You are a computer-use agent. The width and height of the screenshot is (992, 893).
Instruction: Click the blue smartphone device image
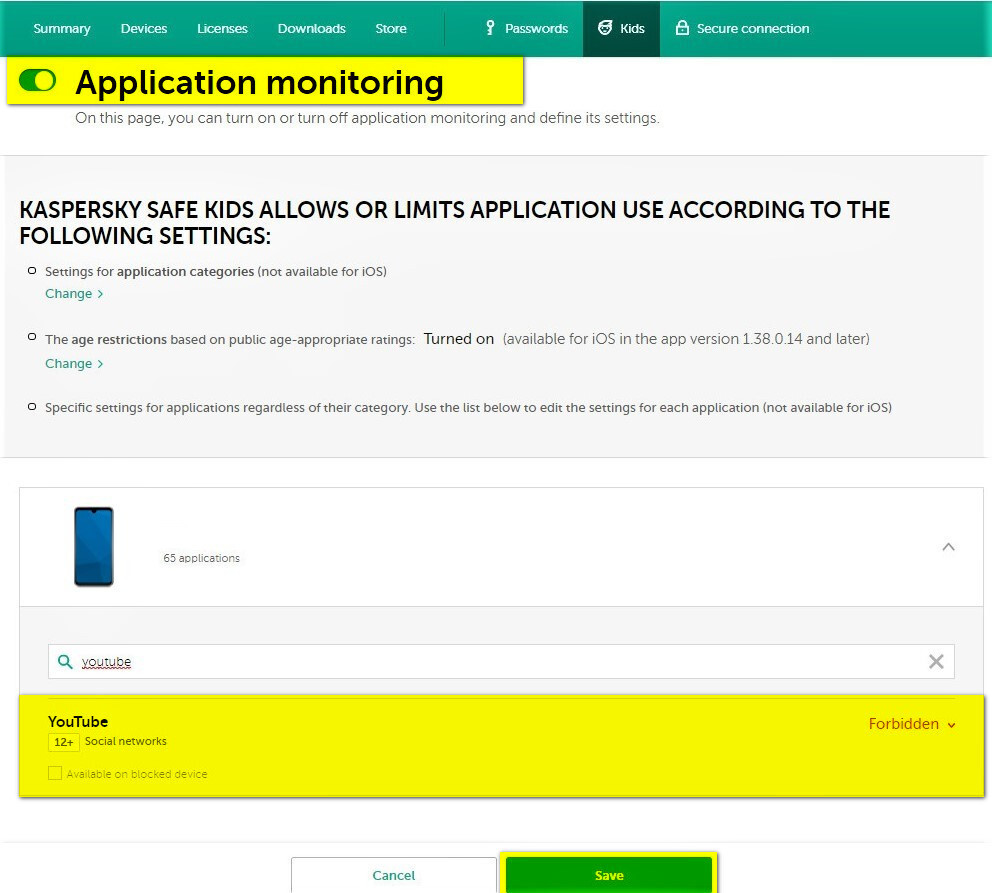pyautogui.click(x=94, y=546)
